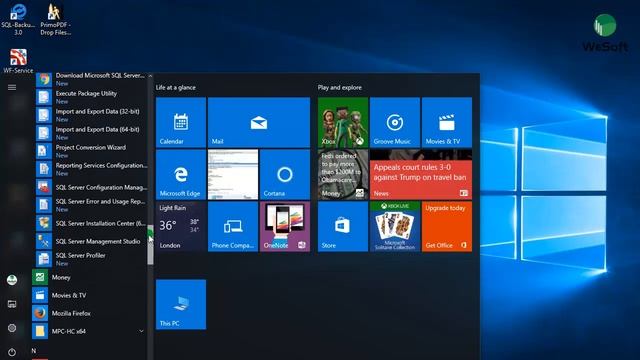Image resolution: width=640 pixels, height=360 pixels.
Task: Open WF-Service desktop shortcut
Action: point(18,61)
